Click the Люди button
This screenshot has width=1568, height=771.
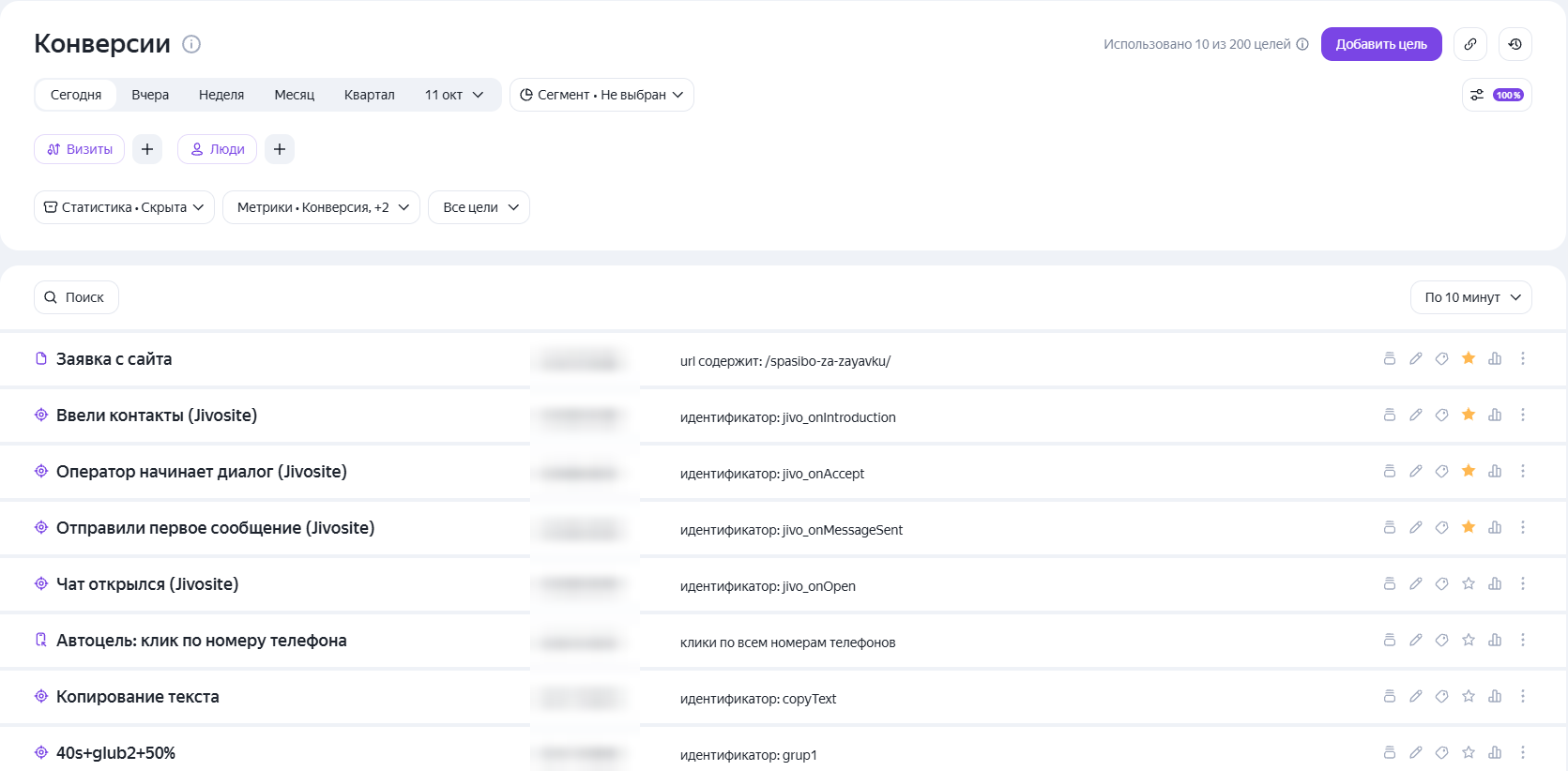[x=217, y=149]
